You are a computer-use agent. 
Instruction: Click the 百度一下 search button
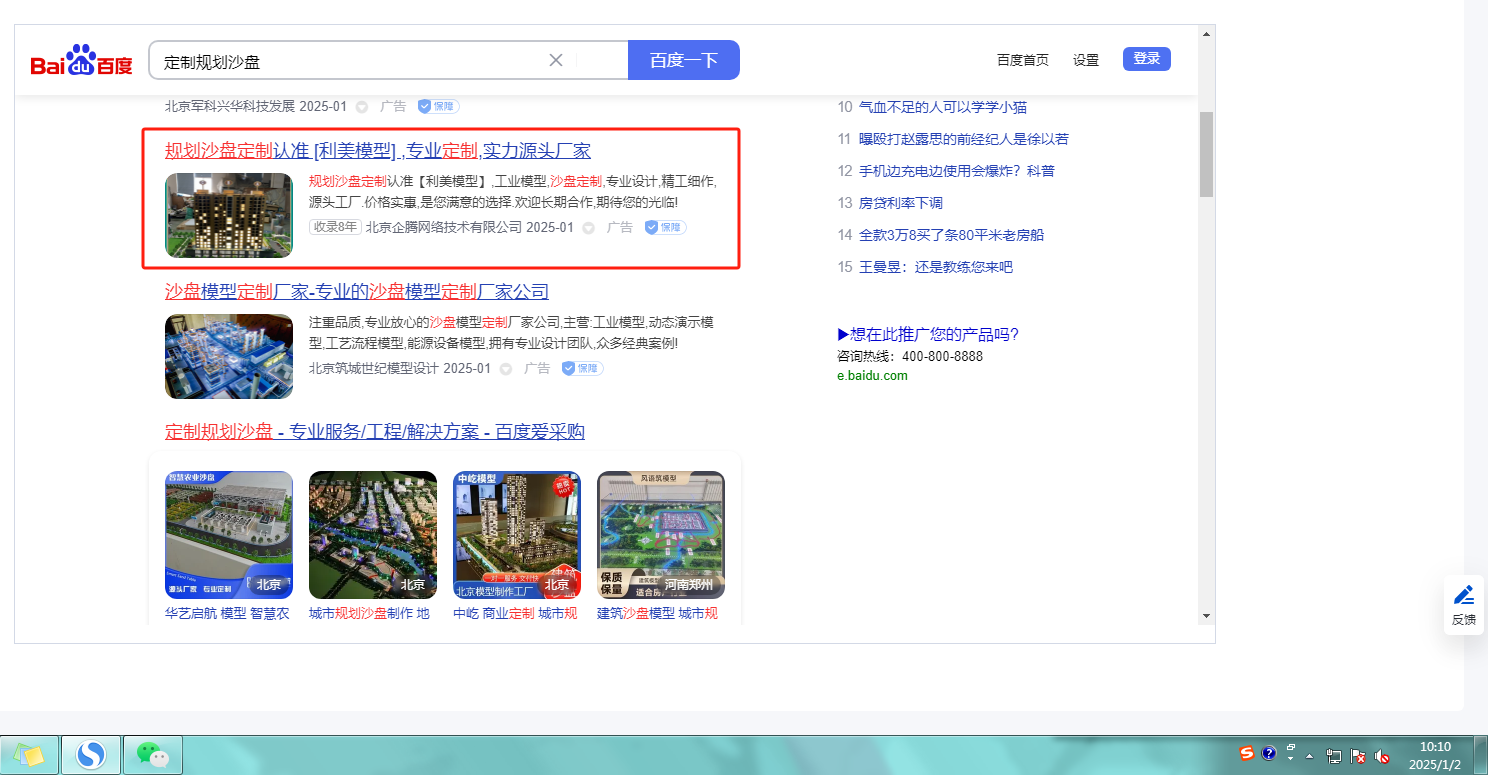[x=683, y=60]
